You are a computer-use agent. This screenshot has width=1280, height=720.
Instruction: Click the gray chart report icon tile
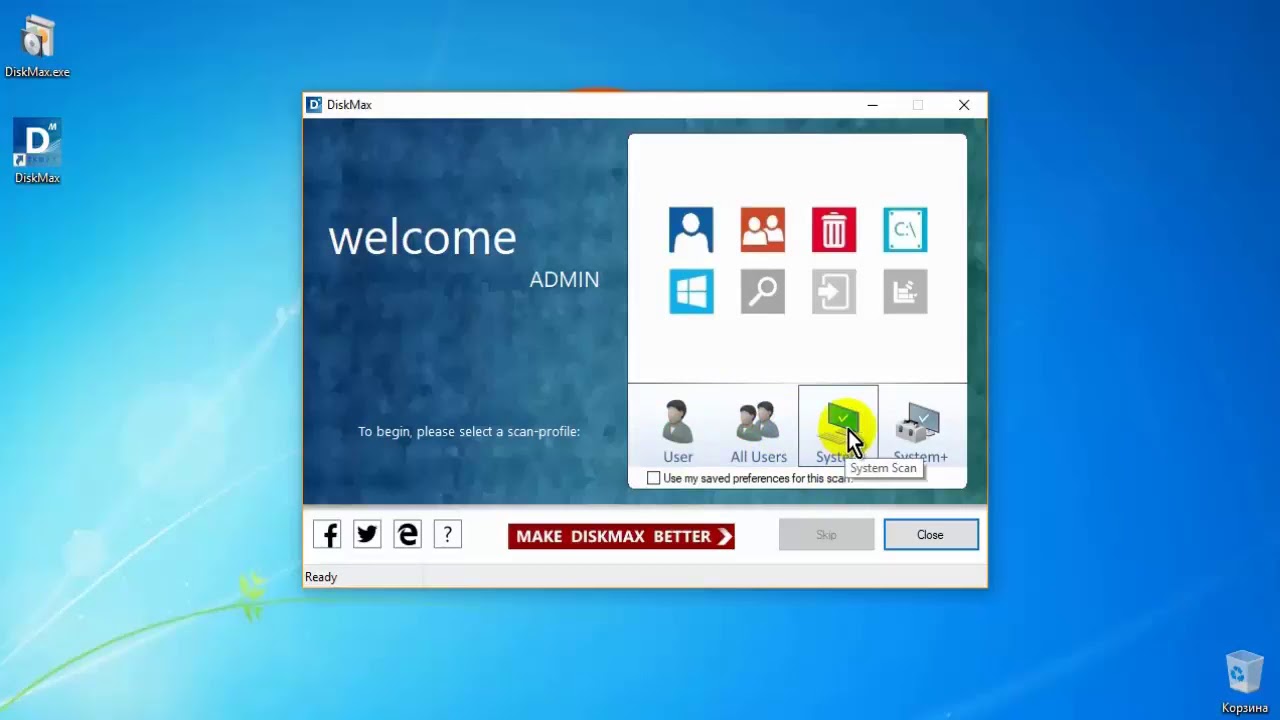pyautogui.click(x=905, y=291)
